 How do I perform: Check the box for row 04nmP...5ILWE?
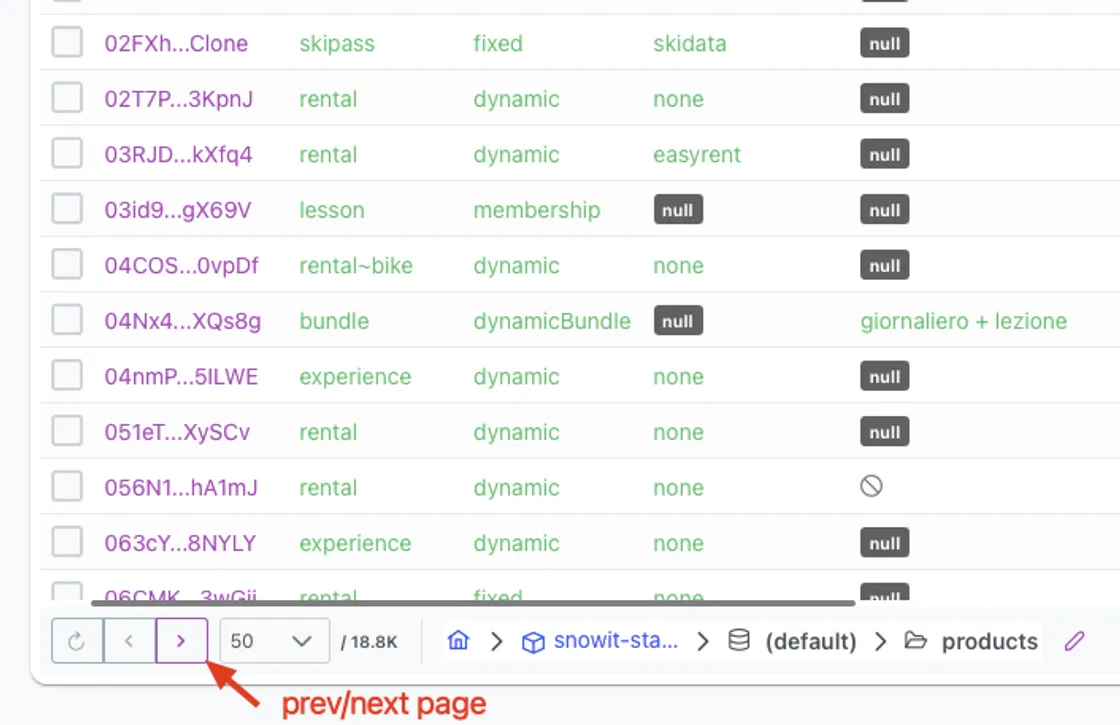tap(67, 376)
